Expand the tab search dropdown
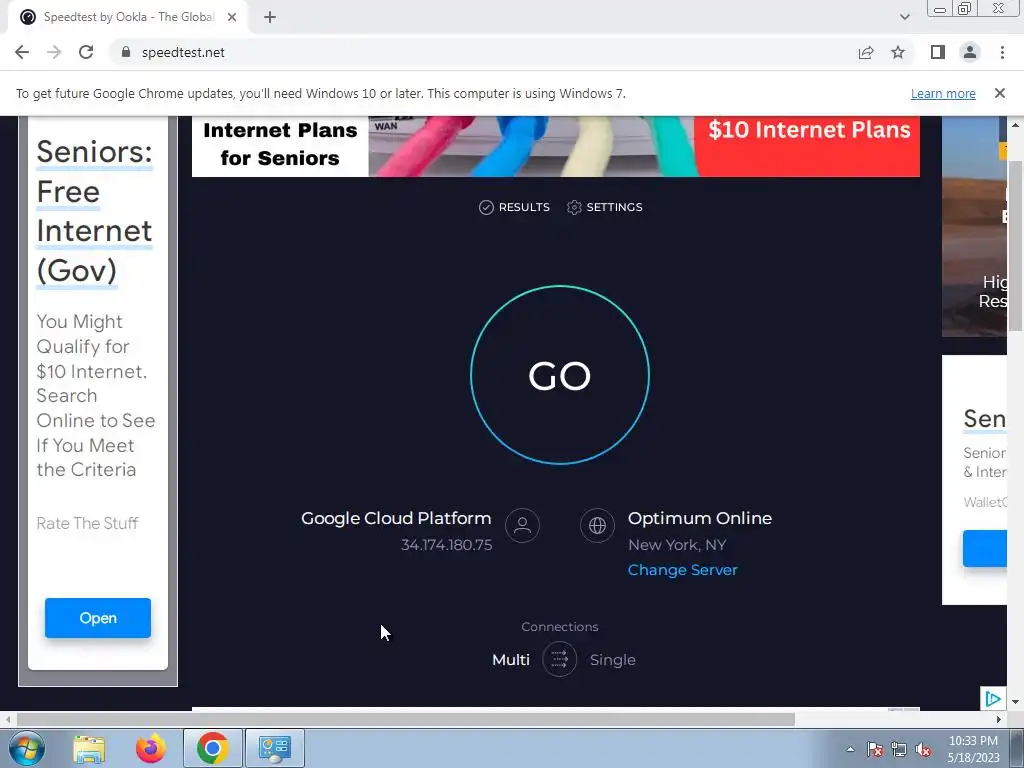This screenshot has height=768, width=1024. [x=904, y=18]
